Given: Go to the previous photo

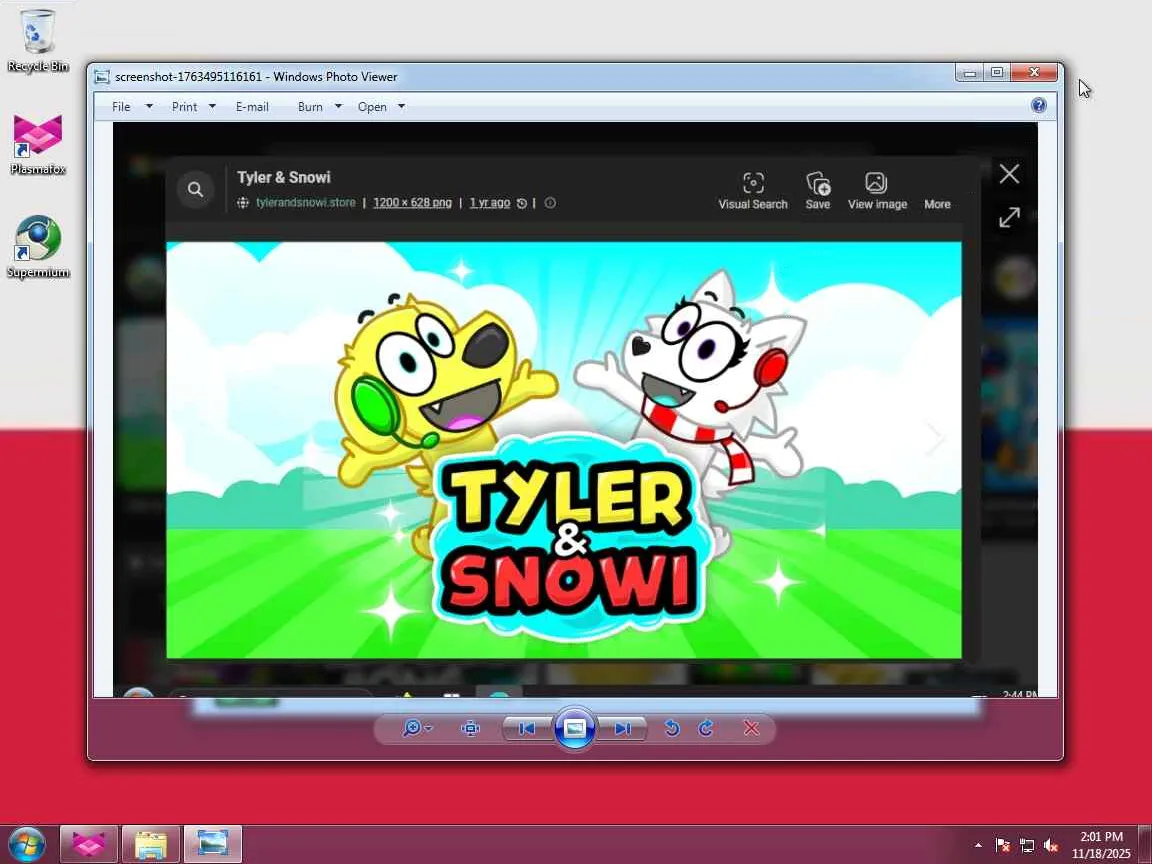Looking at the screenshot, I should coord(527,728).
